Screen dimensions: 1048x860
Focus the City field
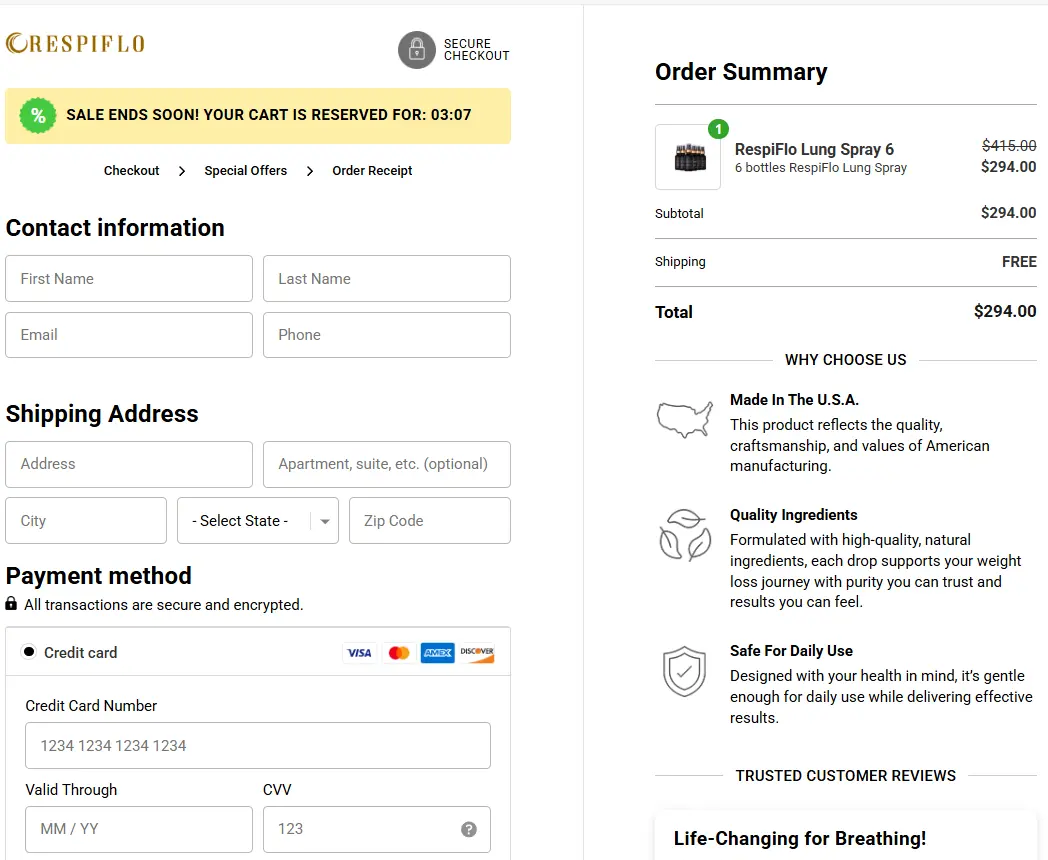(86, 521)
